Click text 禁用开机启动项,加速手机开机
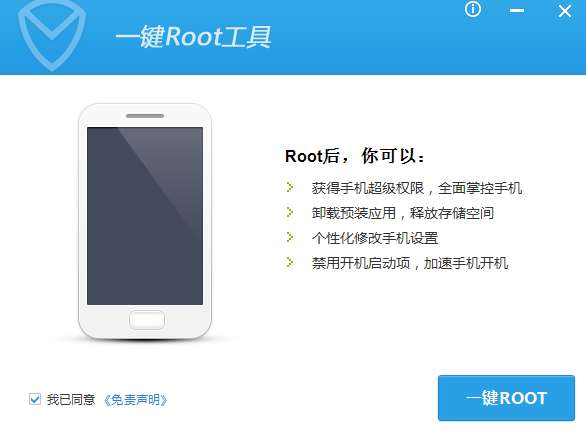The image size is (586, 430). [x=410, y=263]
